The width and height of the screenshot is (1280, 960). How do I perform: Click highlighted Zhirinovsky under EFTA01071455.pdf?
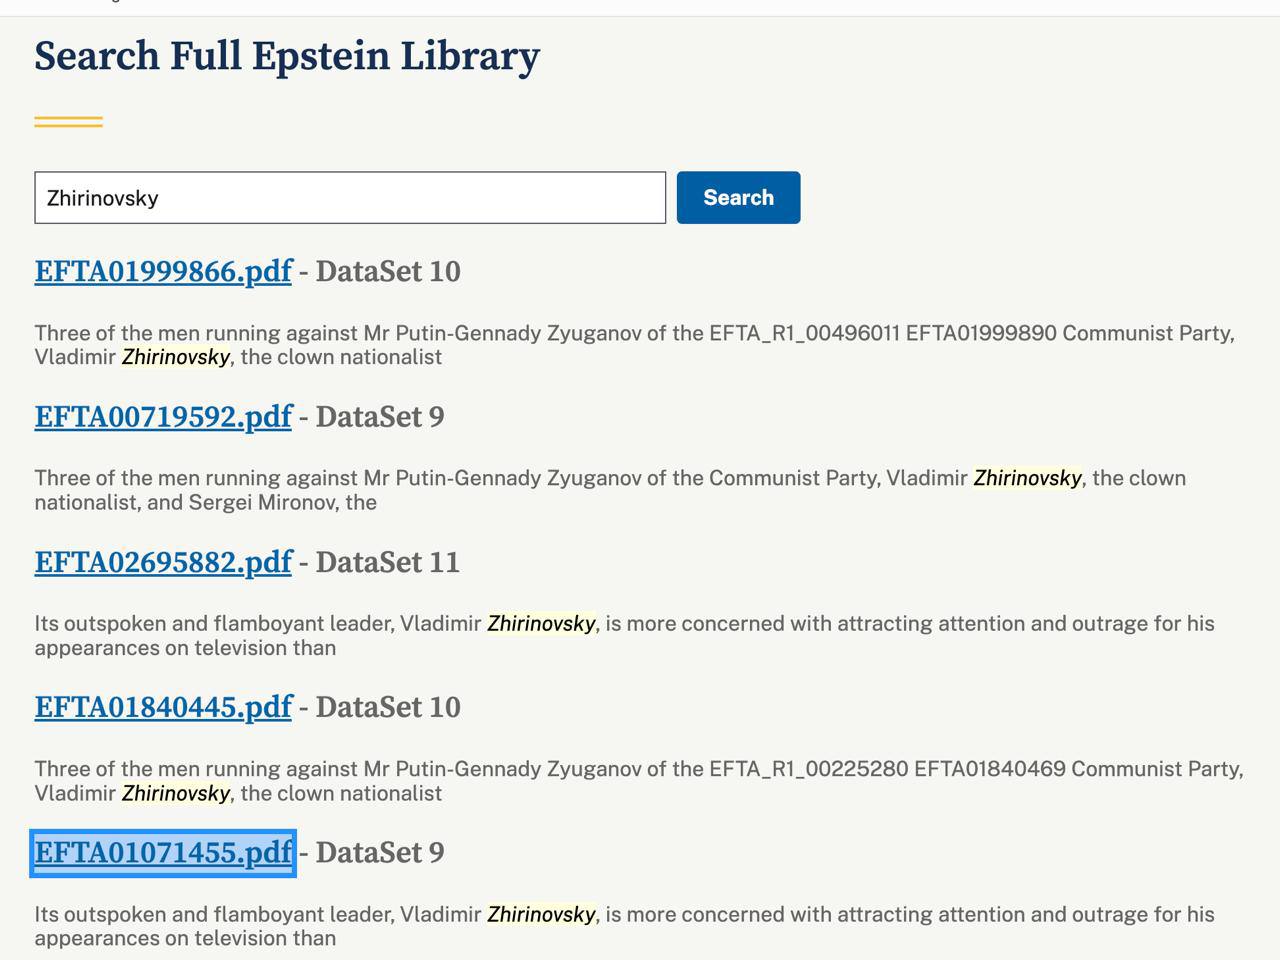tap(541, 914)
